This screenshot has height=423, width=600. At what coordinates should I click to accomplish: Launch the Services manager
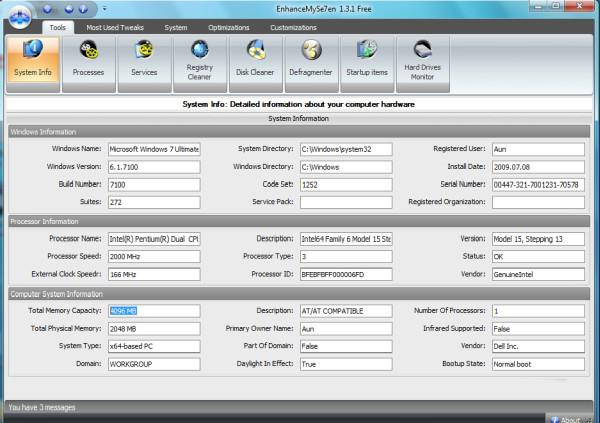pyautogui.click(x=144, y=63)
